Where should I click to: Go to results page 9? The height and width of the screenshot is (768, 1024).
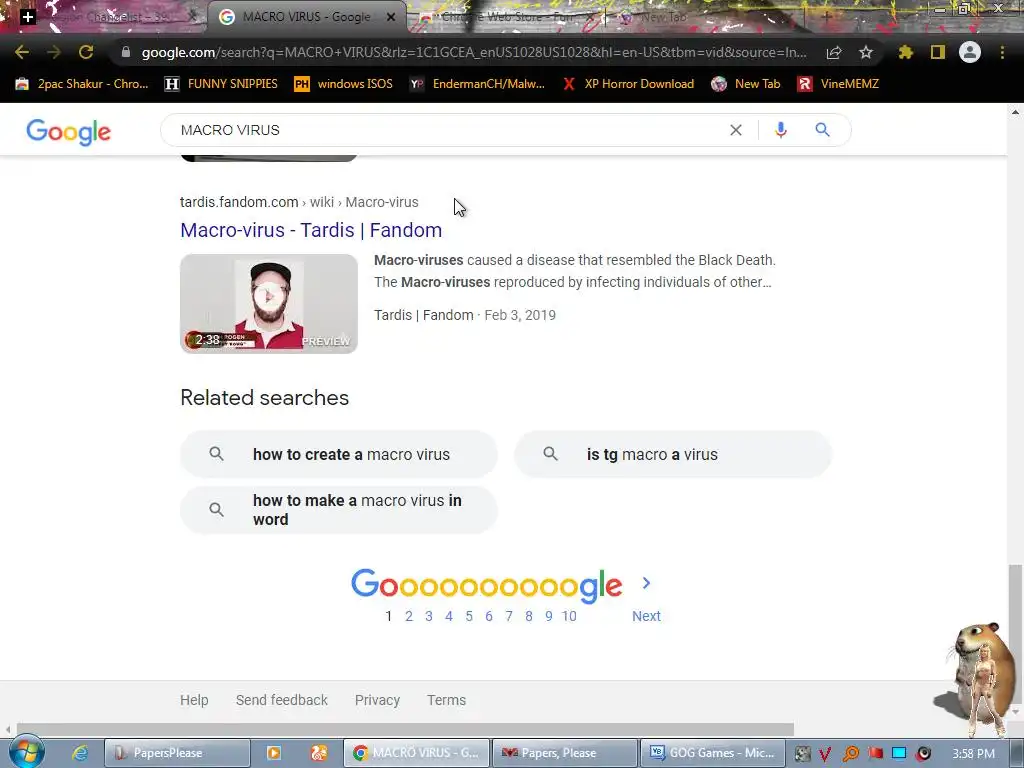[x=549, y=616]
